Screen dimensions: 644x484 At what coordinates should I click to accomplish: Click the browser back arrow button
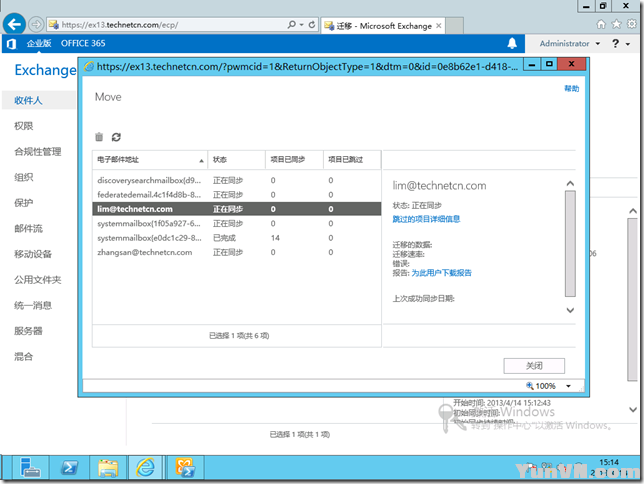(14, 25)
